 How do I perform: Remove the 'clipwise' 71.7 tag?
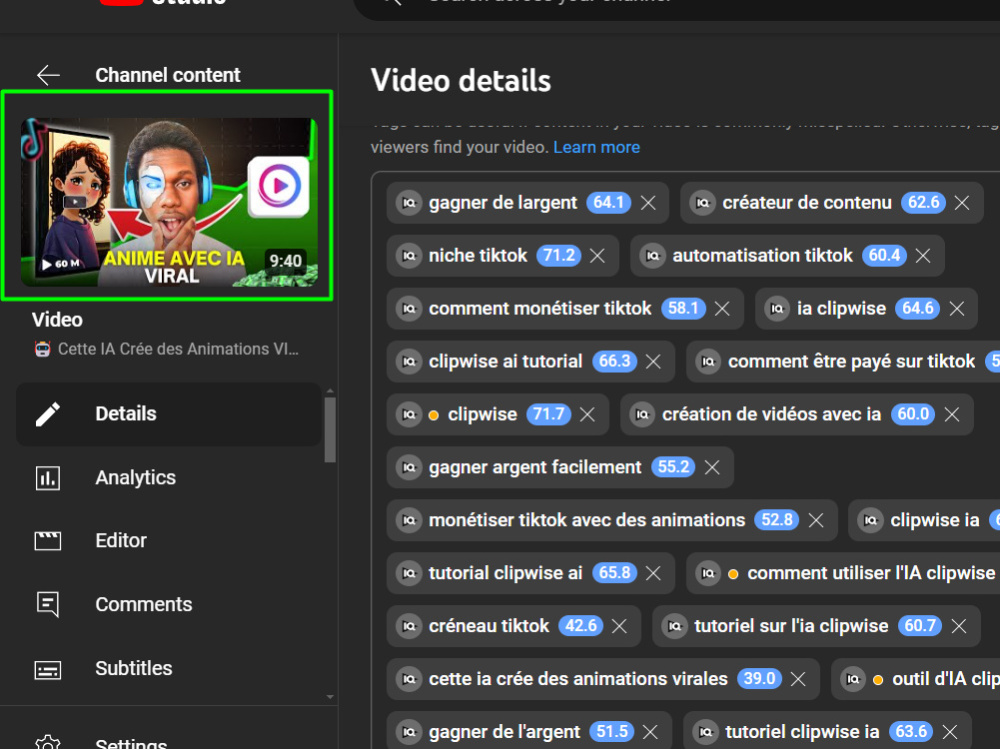pyautogui.click(x=588, y=415)
